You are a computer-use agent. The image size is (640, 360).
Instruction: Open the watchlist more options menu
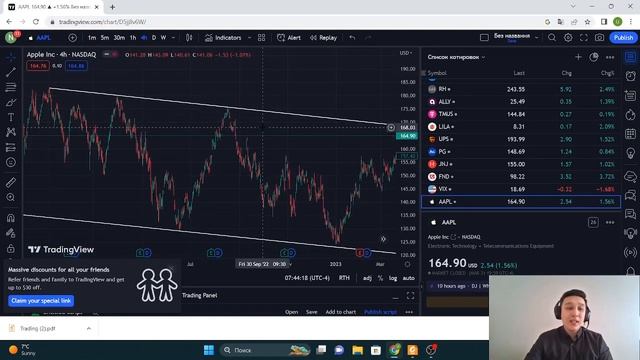pyautogui.click(x=610, y=57)
